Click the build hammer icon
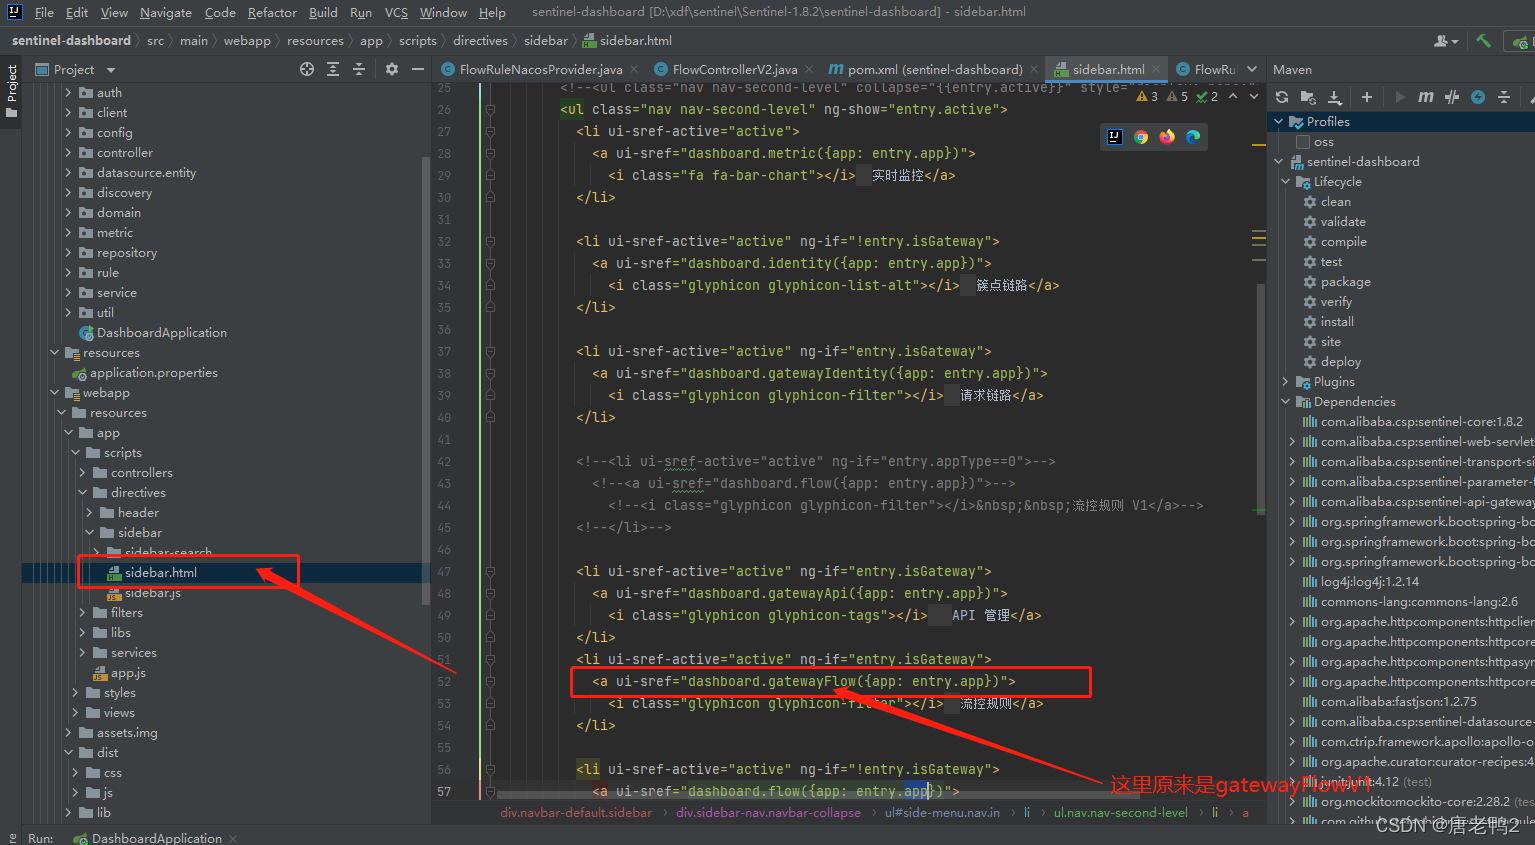Image resolution: width=1535 pixels, height=845 pixels. point(1484,41)
